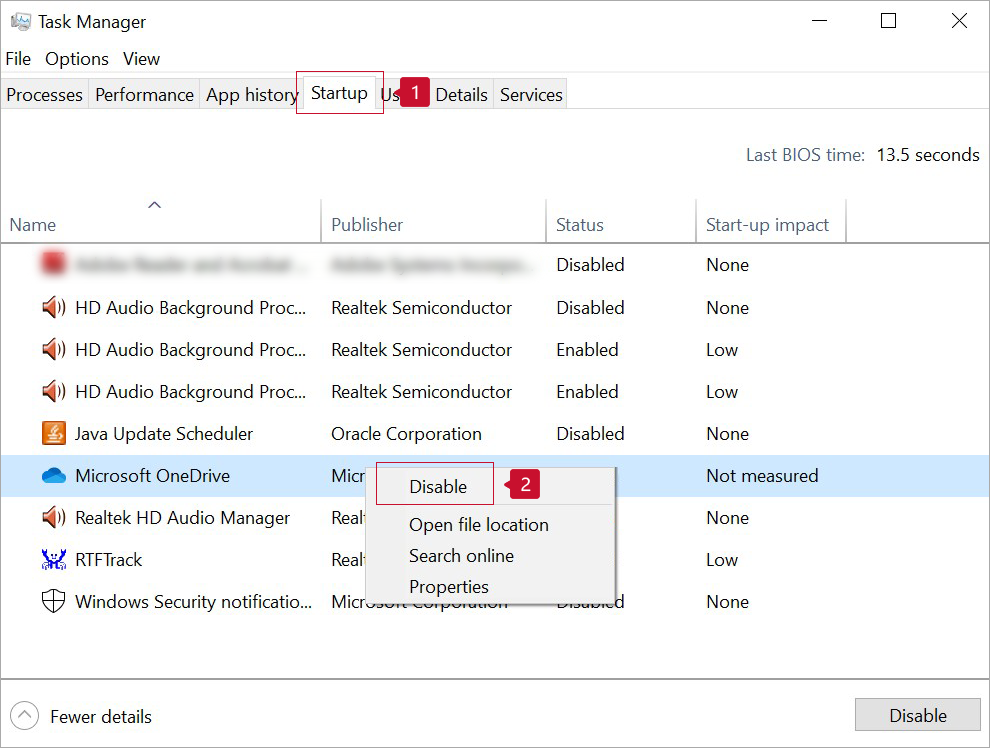
Task: Click the Realtek HD Audio Manager speaker icon
Action: (53, 518)
